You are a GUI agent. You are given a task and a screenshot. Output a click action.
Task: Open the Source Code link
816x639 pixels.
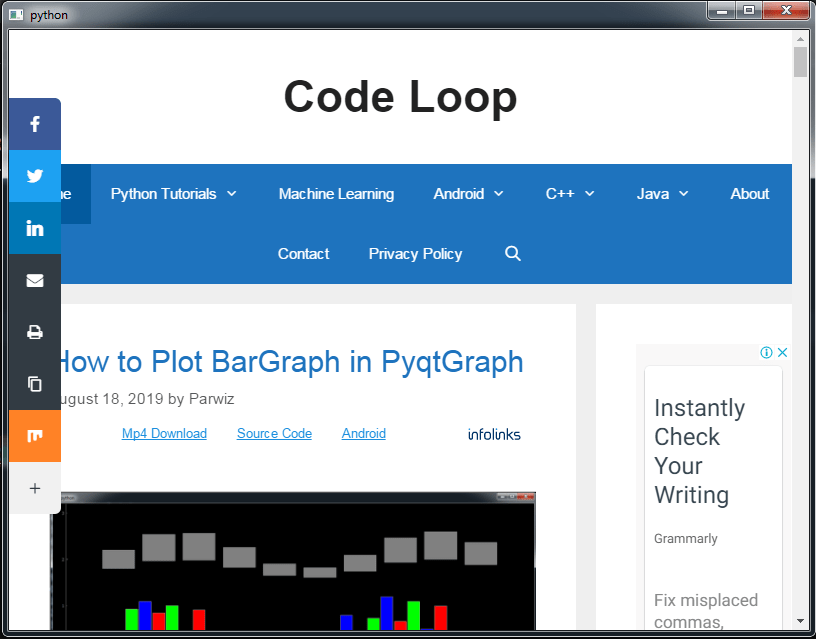click(274, 433)
